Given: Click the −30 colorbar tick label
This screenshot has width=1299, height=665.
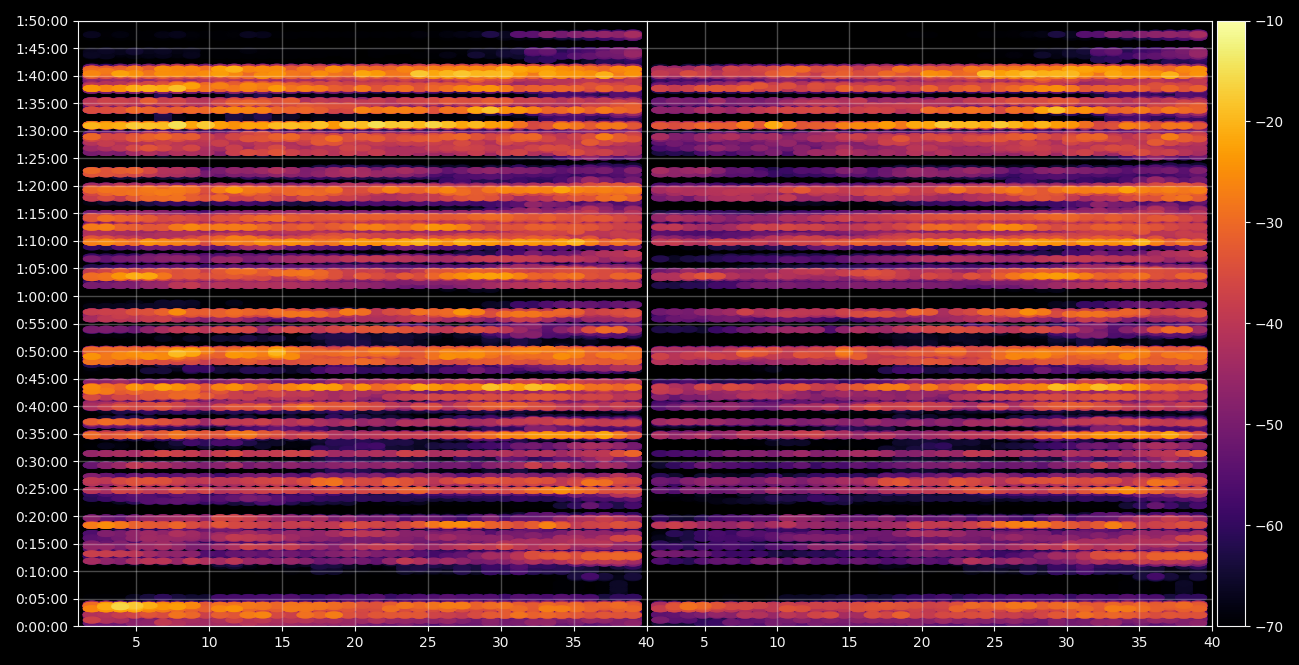Looking at the screenshot, I should click(x=1269, y=223).
